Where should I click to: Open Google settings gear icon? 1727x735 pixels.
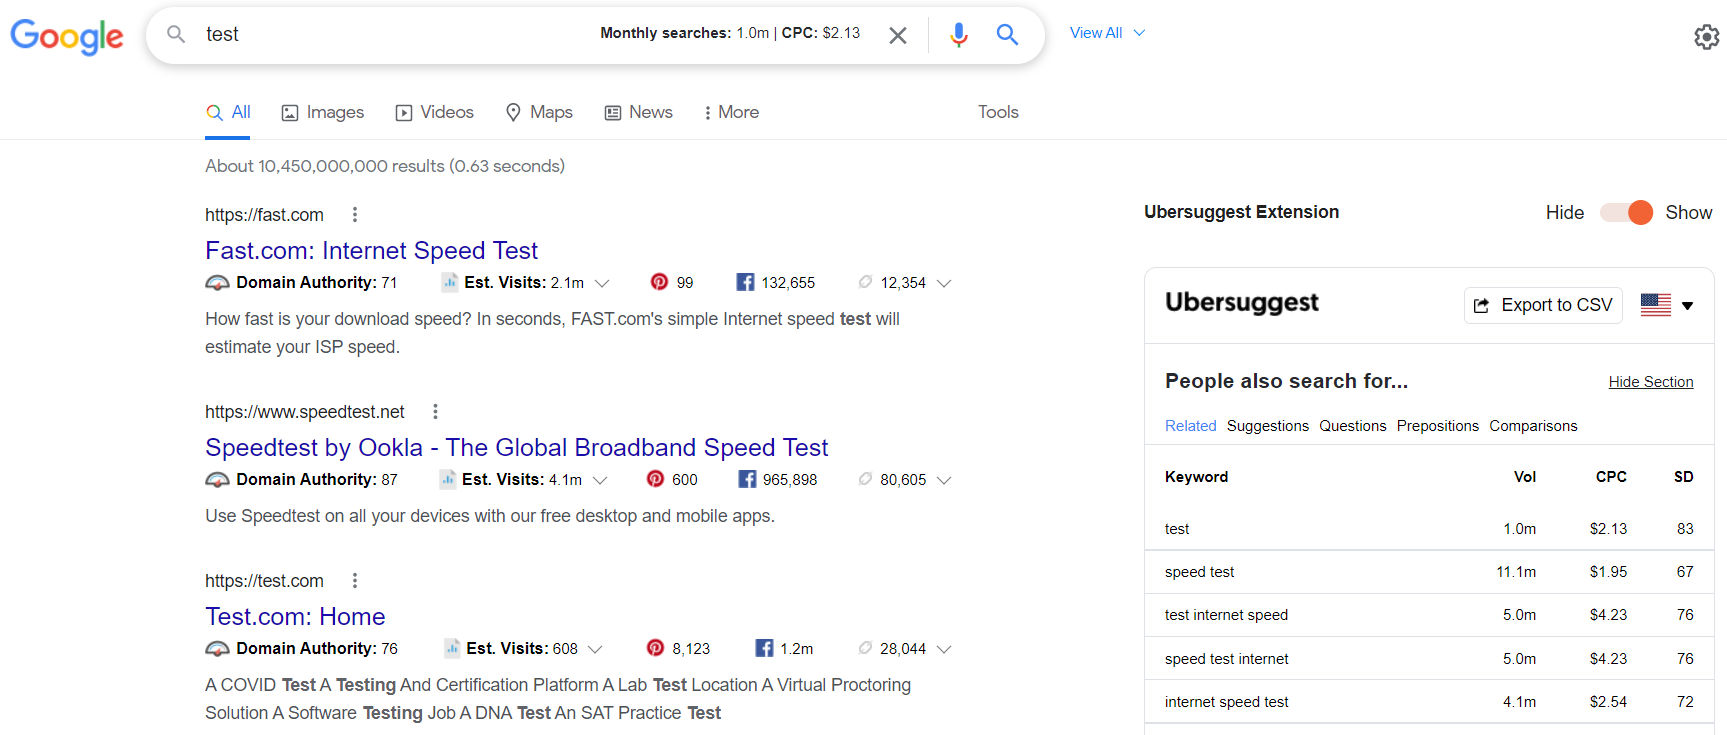tap(1706, 37)
